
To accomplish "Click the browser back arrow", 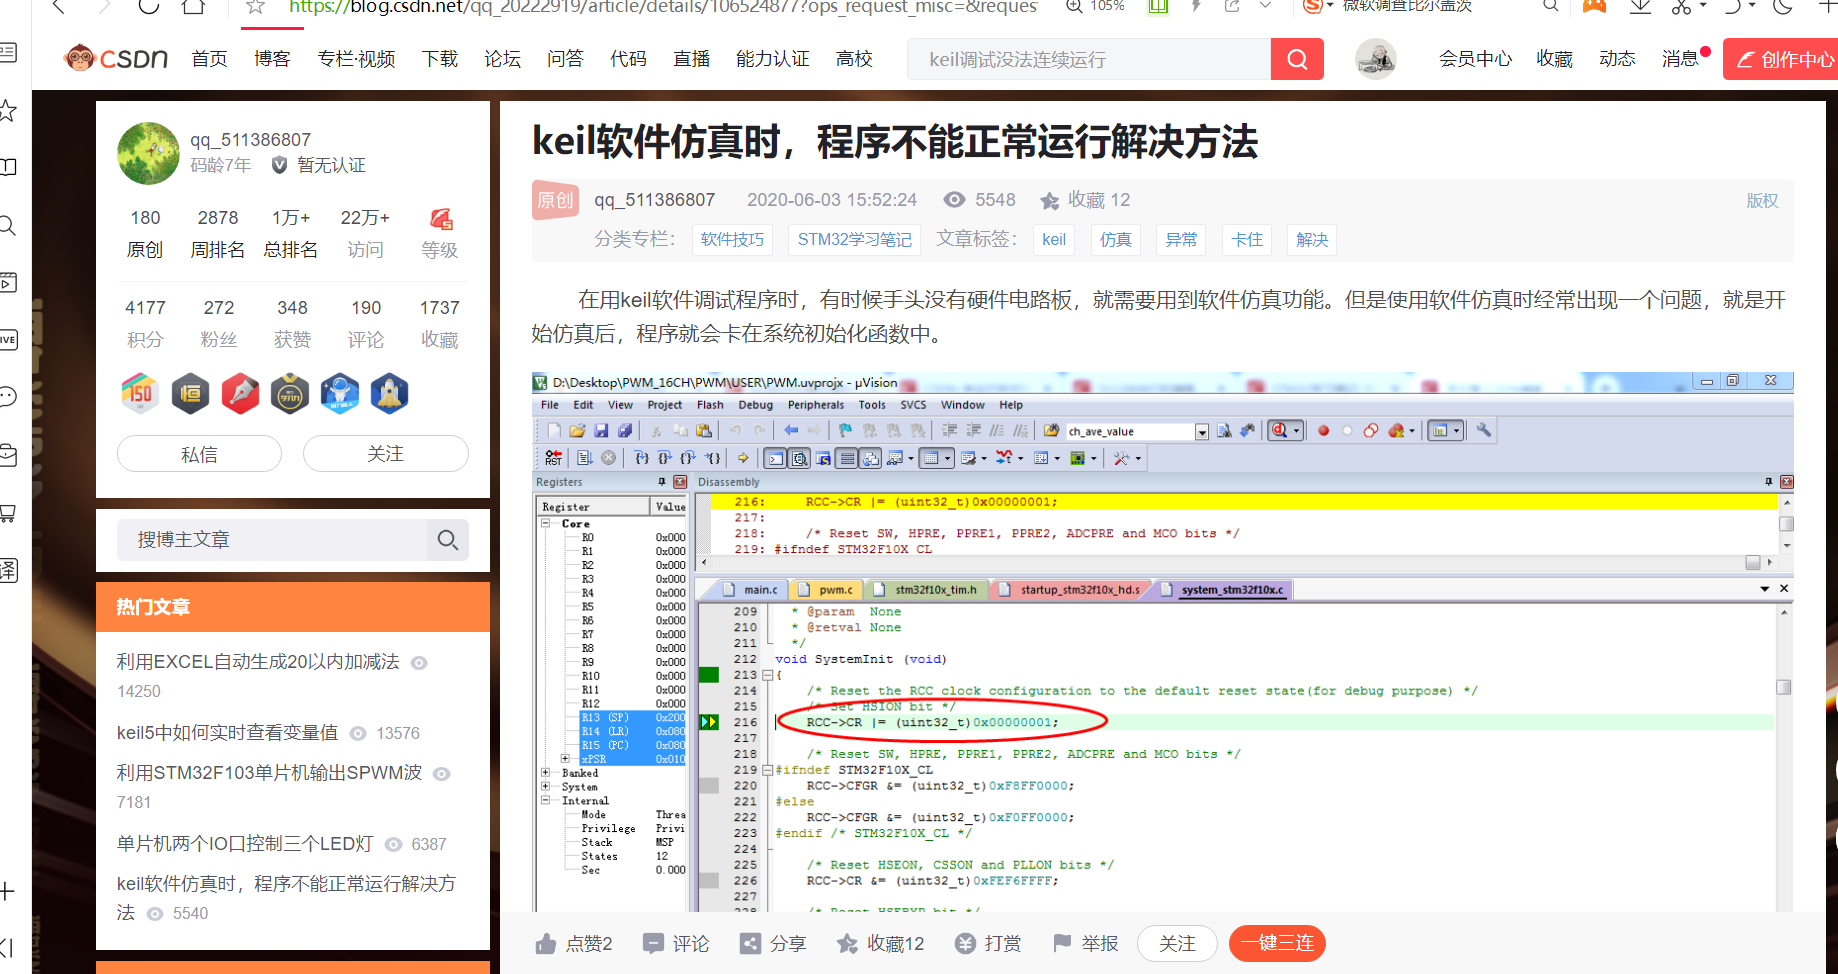I will click(x=58, y=6).
